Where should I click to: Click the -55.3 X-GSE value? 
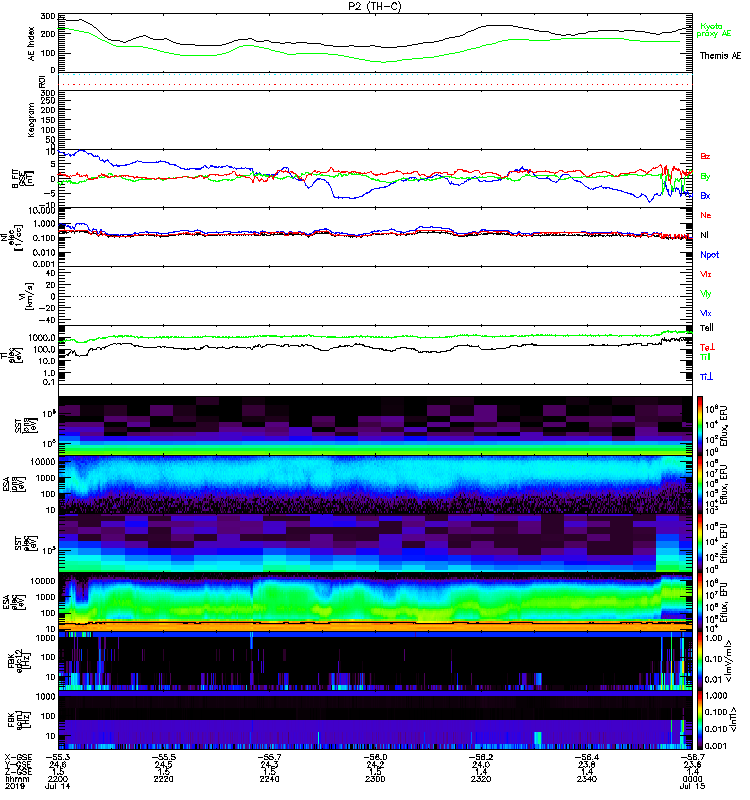click(x=59, y=757)
